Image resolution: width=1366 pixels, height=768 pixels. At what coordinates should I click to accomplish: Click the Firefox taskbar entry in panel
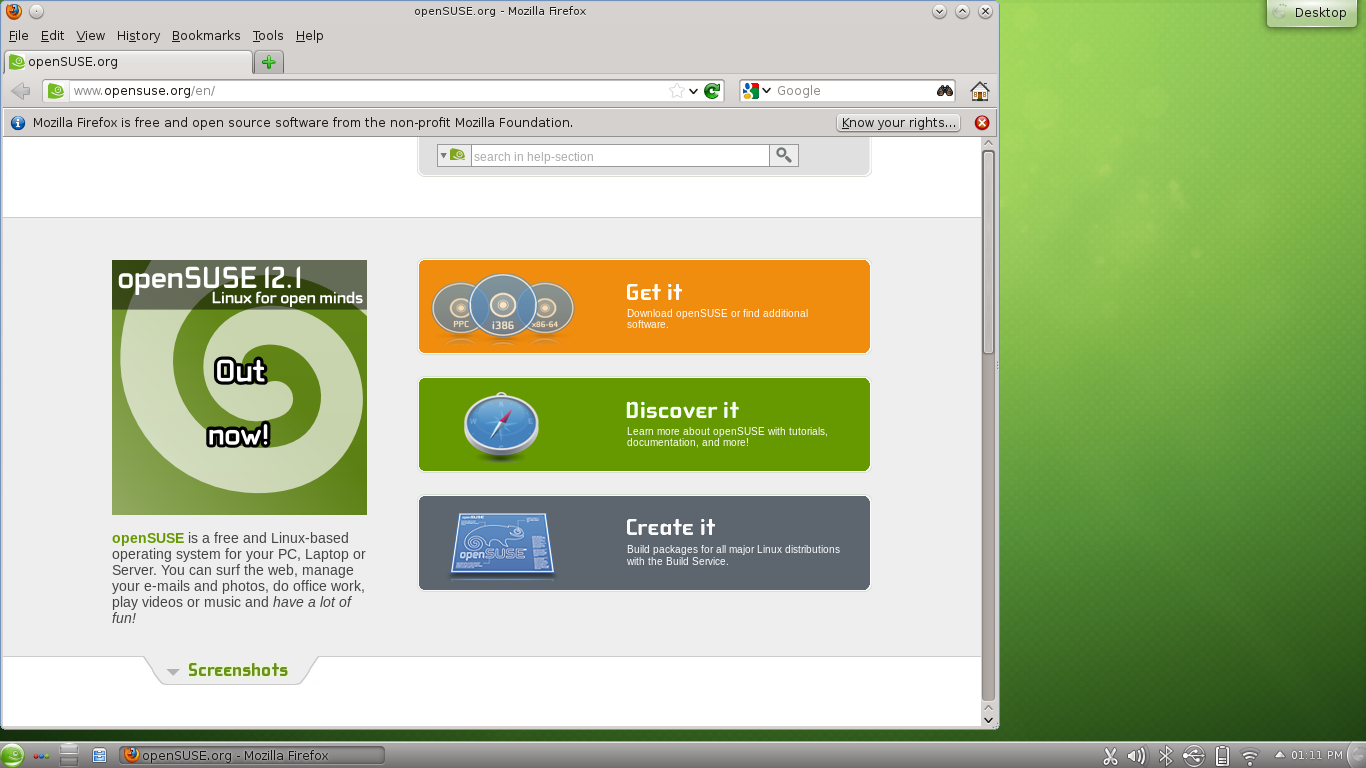(252, 755)
